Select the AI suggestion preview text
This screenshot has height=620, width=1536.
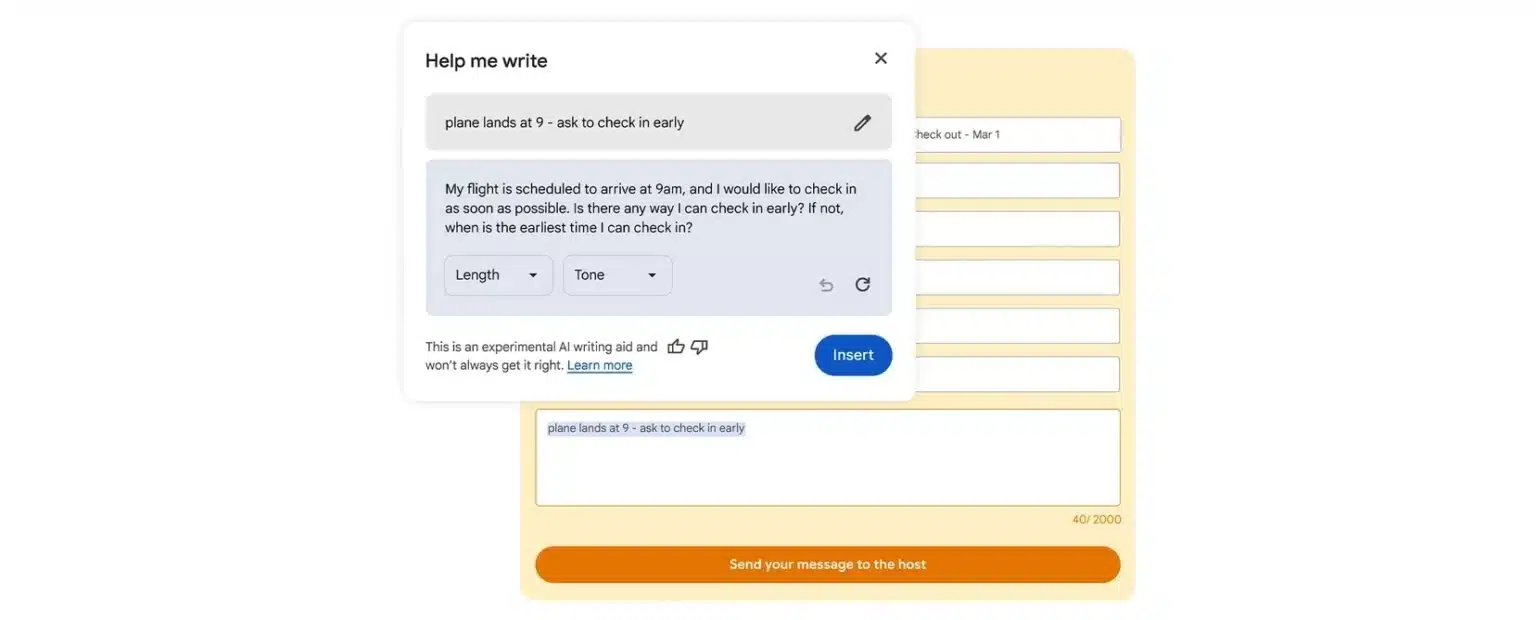click(649, 207)
